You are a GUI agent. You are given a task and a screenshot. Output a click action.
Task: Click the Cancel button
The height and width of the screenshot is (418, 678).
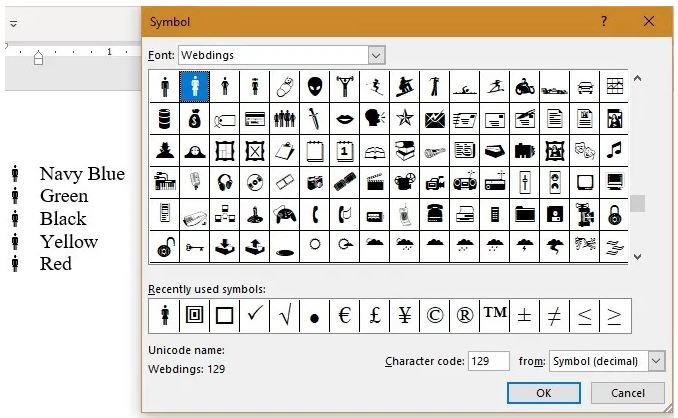coord(627,393)
